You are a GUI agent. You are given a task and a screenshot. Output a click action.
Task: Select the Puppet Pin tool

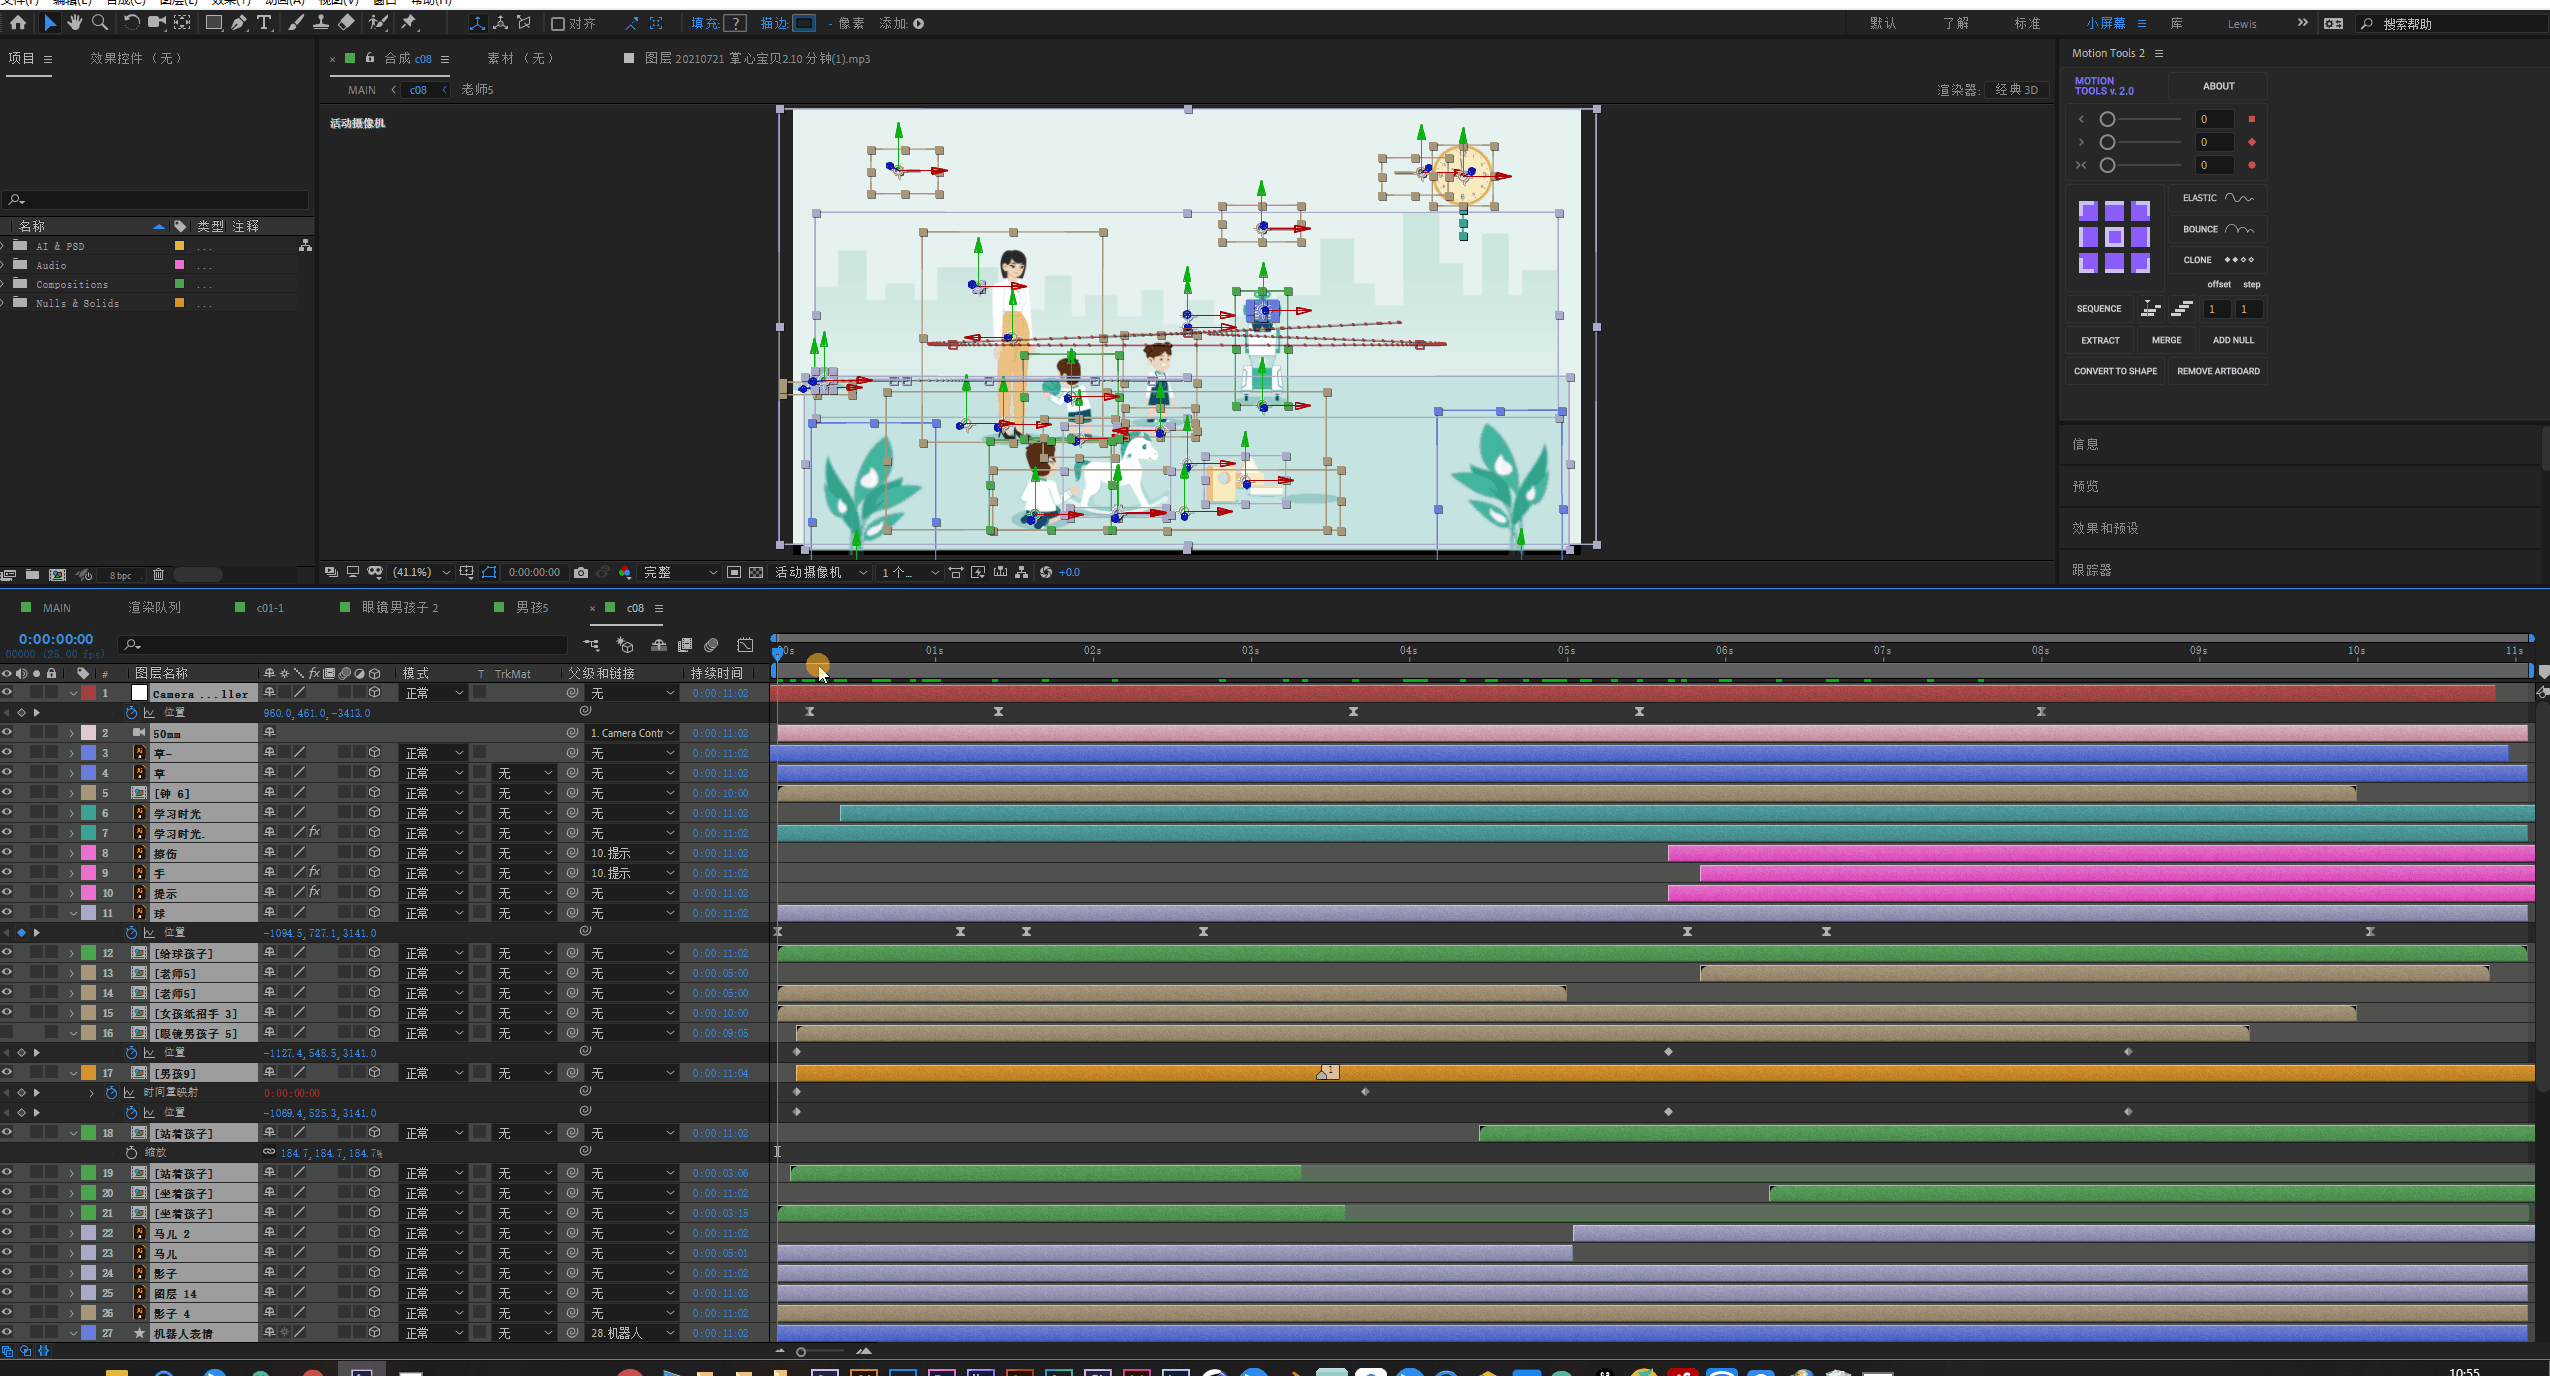click(x=409, y=22)
